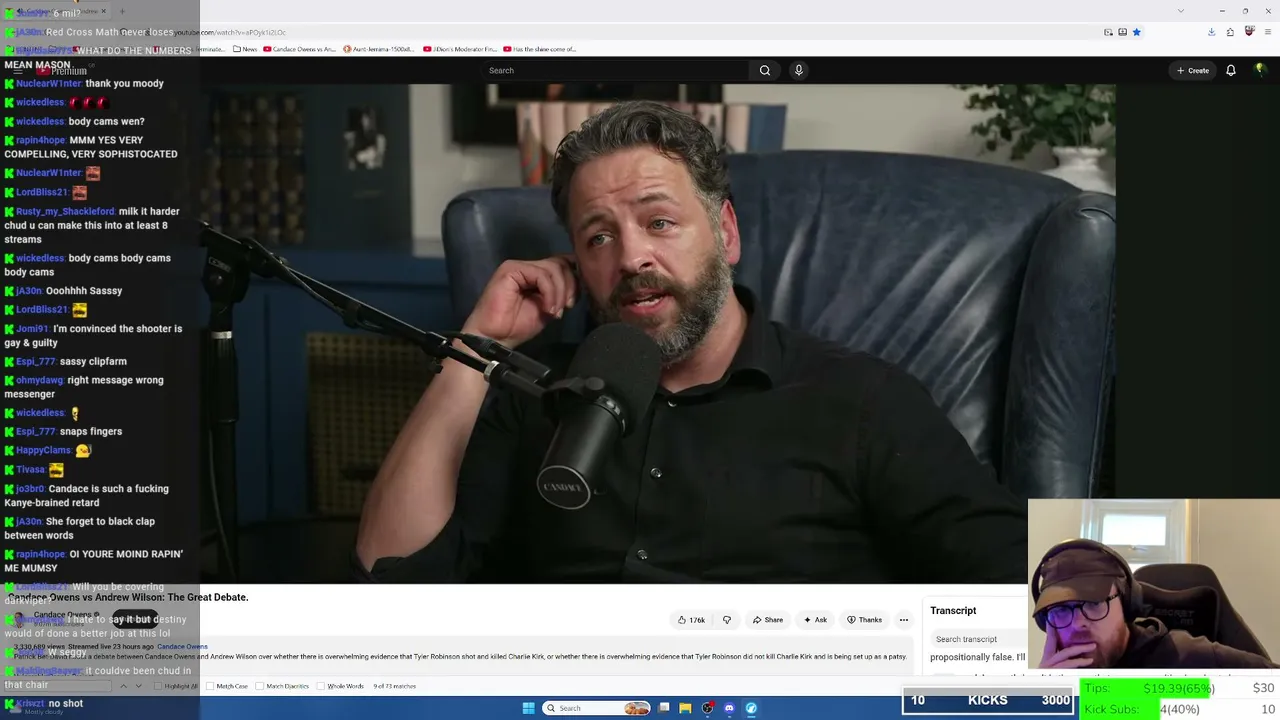
Task: Click the video player to pause
Action: coord(657,333)
